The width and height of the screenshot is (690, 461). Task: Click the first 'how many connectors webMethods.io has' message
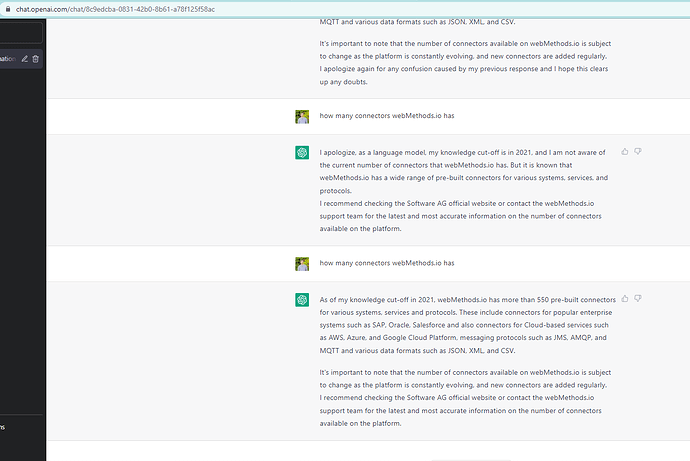pyautogui.click(x=387, y=116)
